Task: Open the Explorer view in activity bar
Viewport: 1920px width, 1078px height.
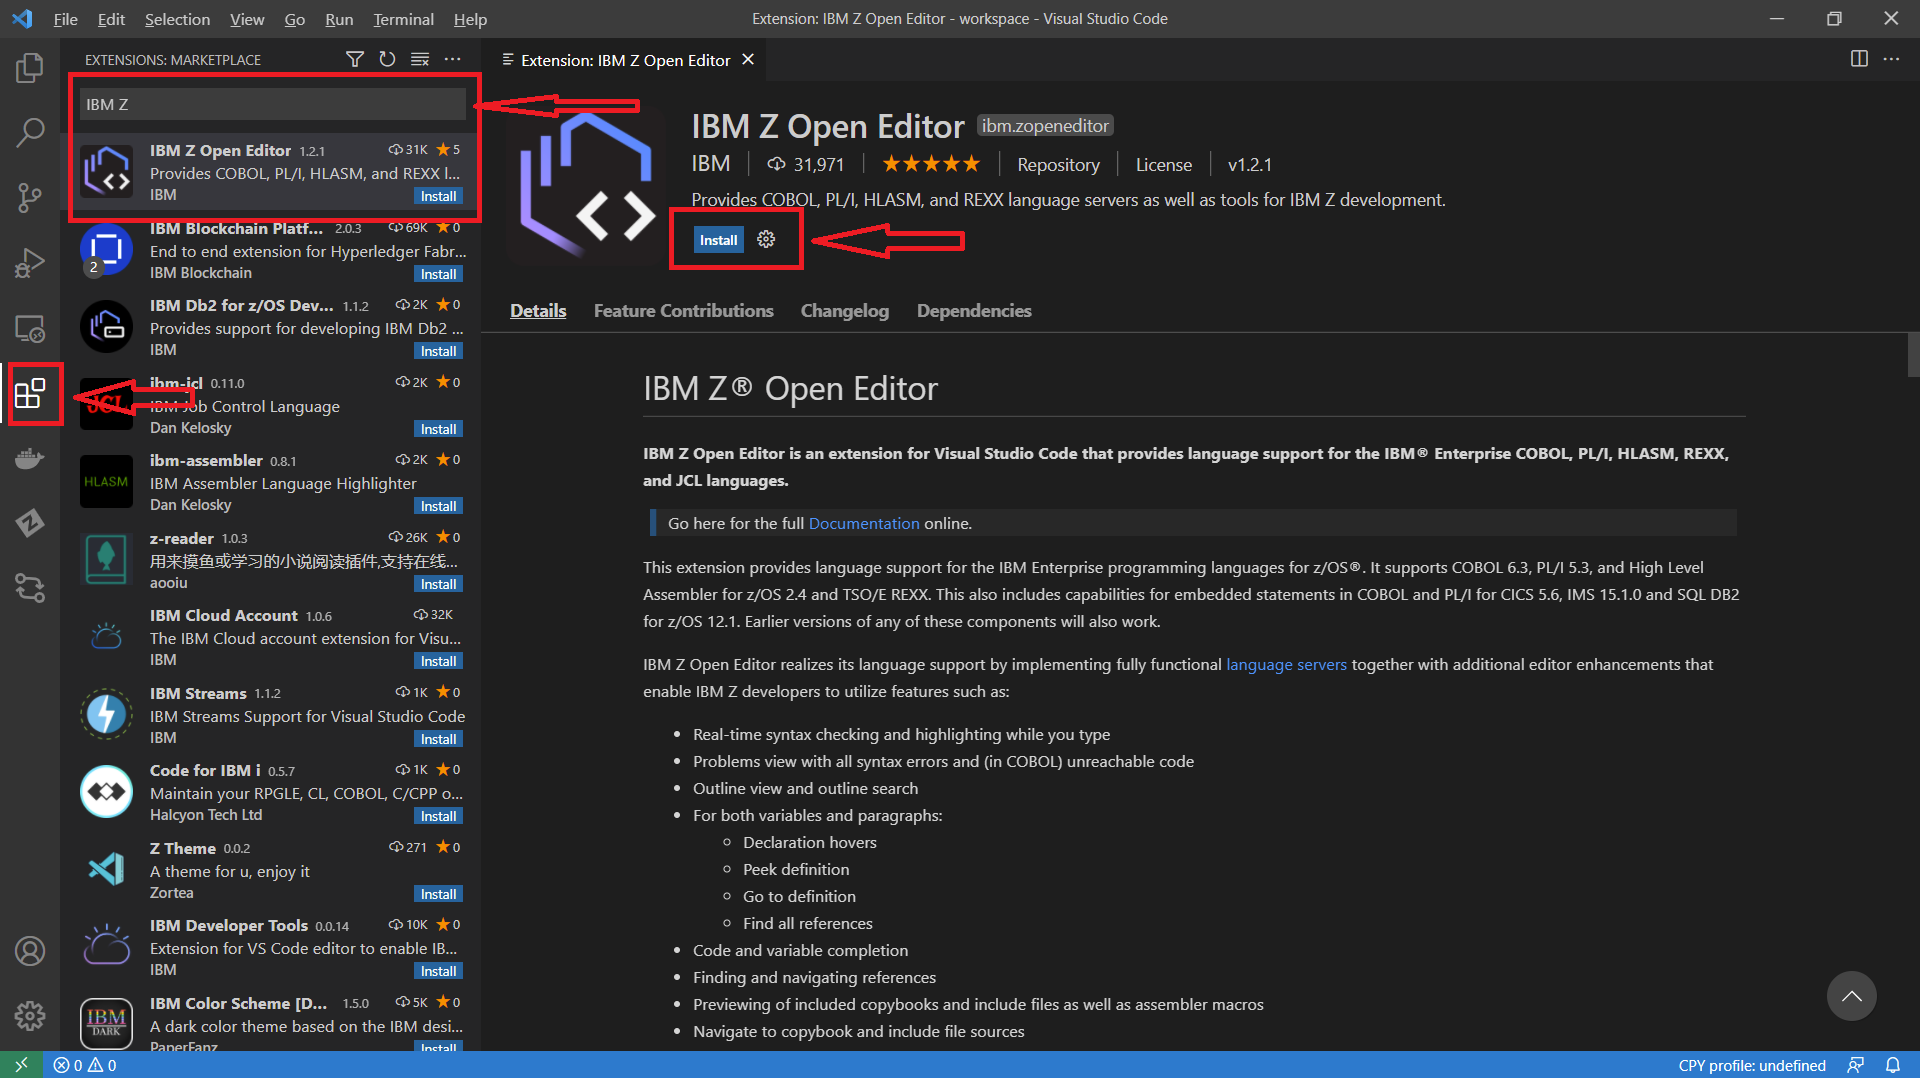Action: coord(30,68)
